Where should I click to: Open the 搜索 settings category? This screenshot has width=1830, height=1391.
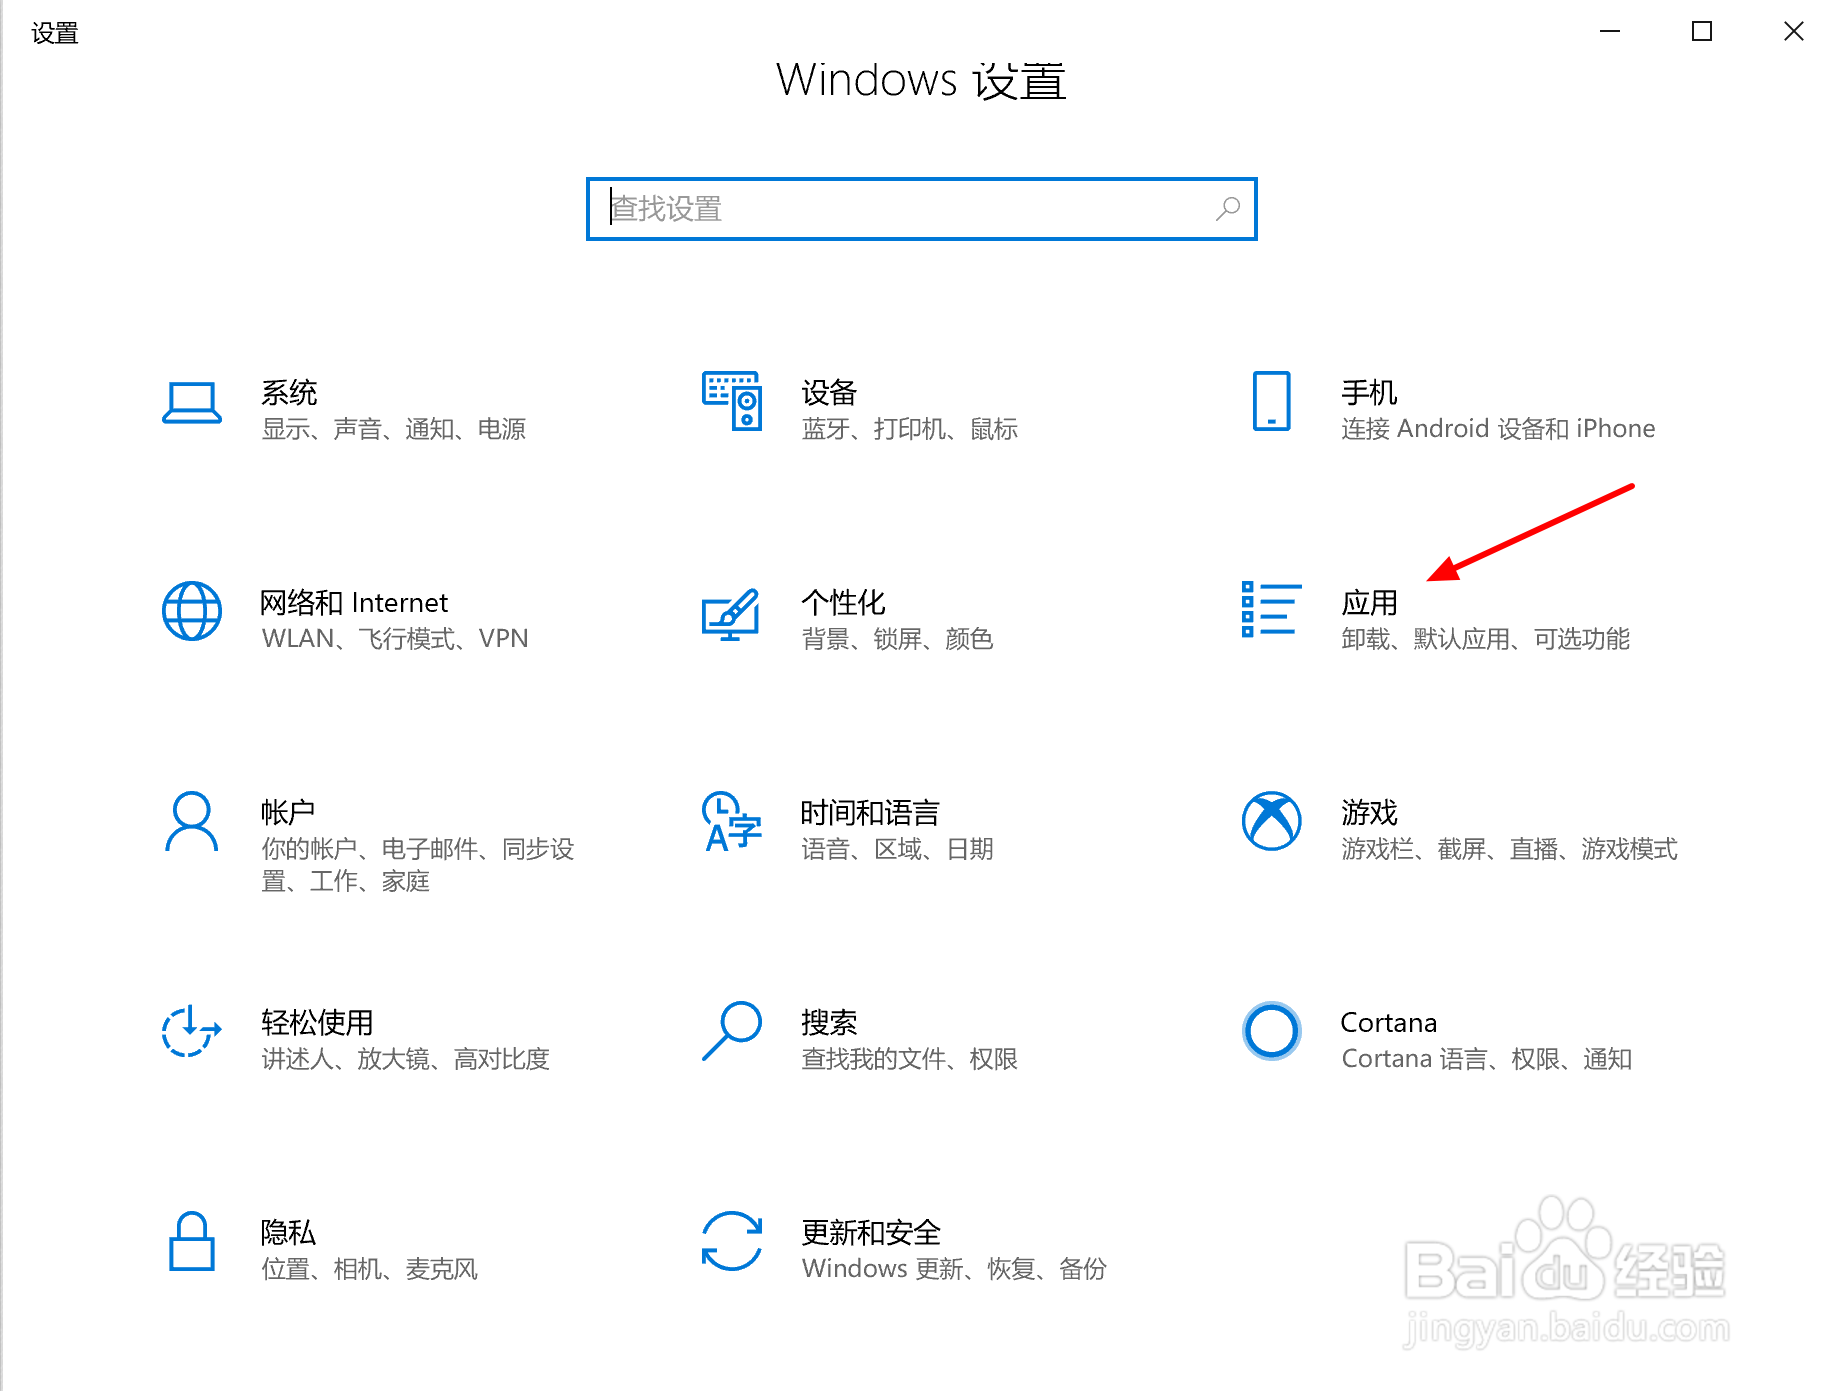pos(829,1022)
